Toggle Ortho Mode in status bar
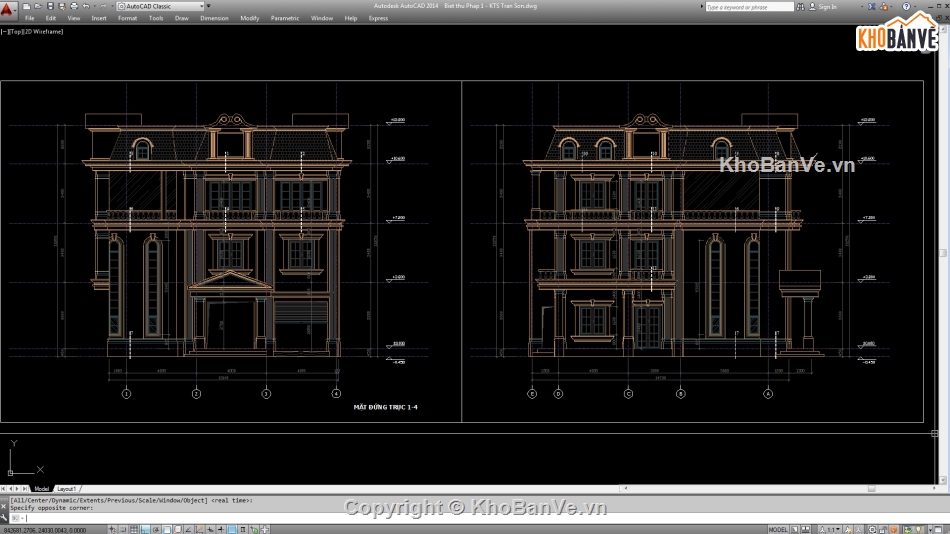Viewport: 950px width, 534px height. click(145, 530)
